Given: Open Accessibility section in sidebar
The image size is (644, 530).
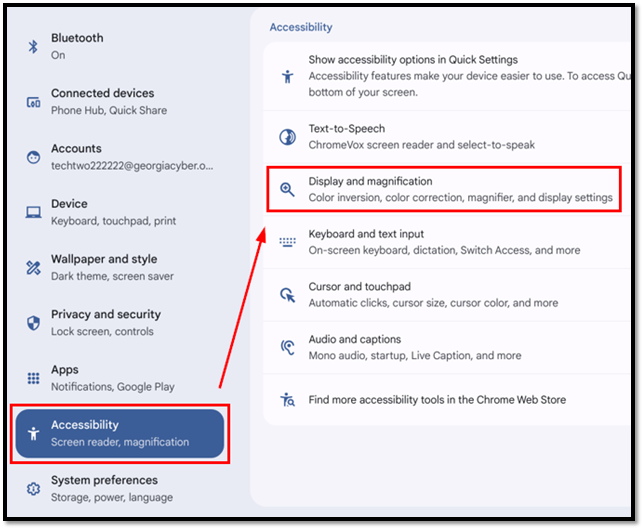Looking at the screenshot, I should [x=120, y=433].
